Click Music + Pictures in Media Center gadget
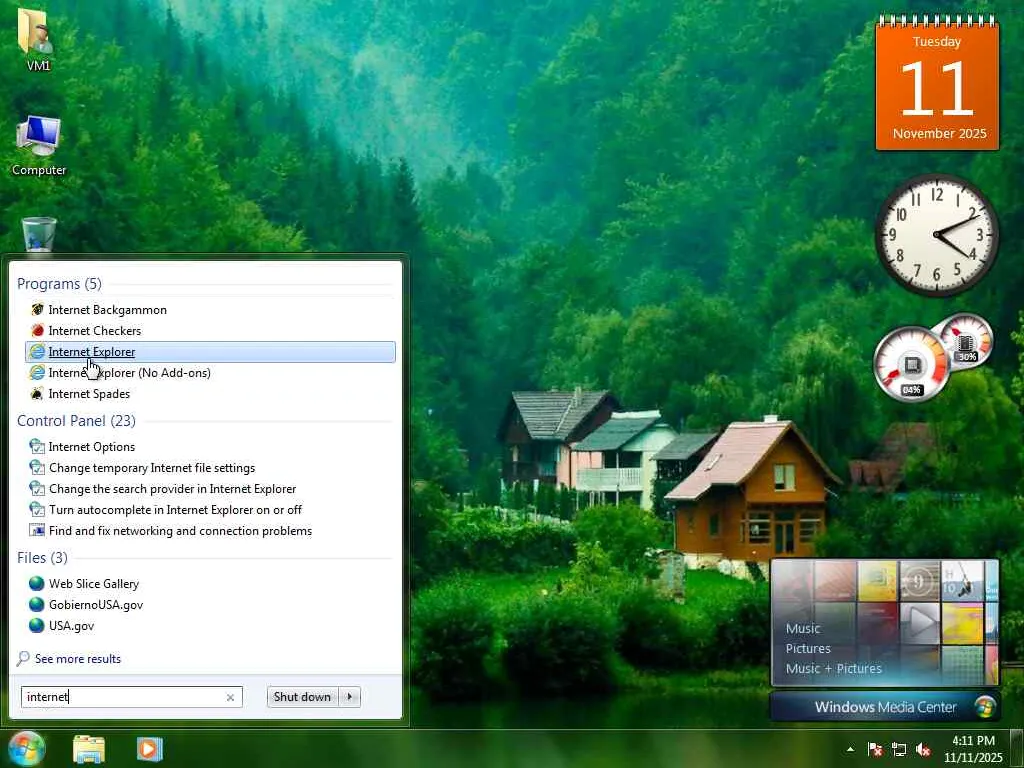This screenshot has width=1024, height=768. coord(833,669)
